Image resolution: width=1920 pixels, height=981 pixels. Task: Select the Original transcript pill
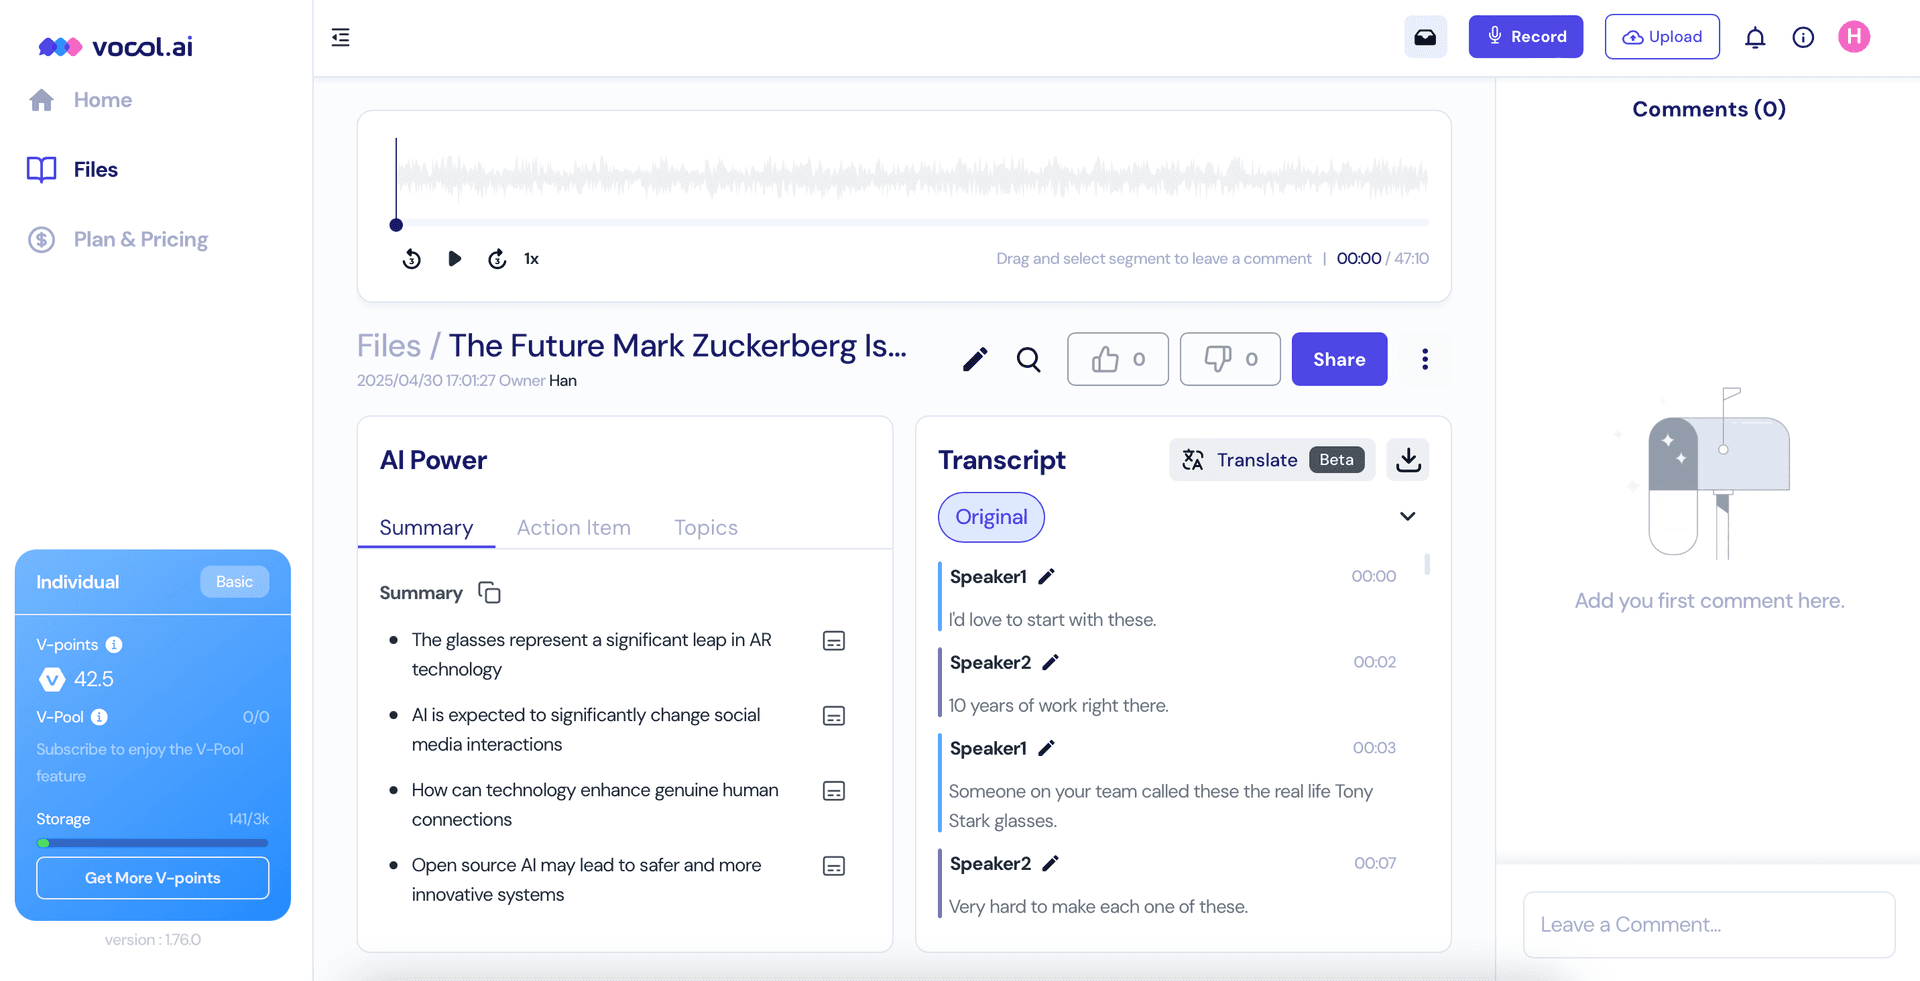click(x=991, y=517)
